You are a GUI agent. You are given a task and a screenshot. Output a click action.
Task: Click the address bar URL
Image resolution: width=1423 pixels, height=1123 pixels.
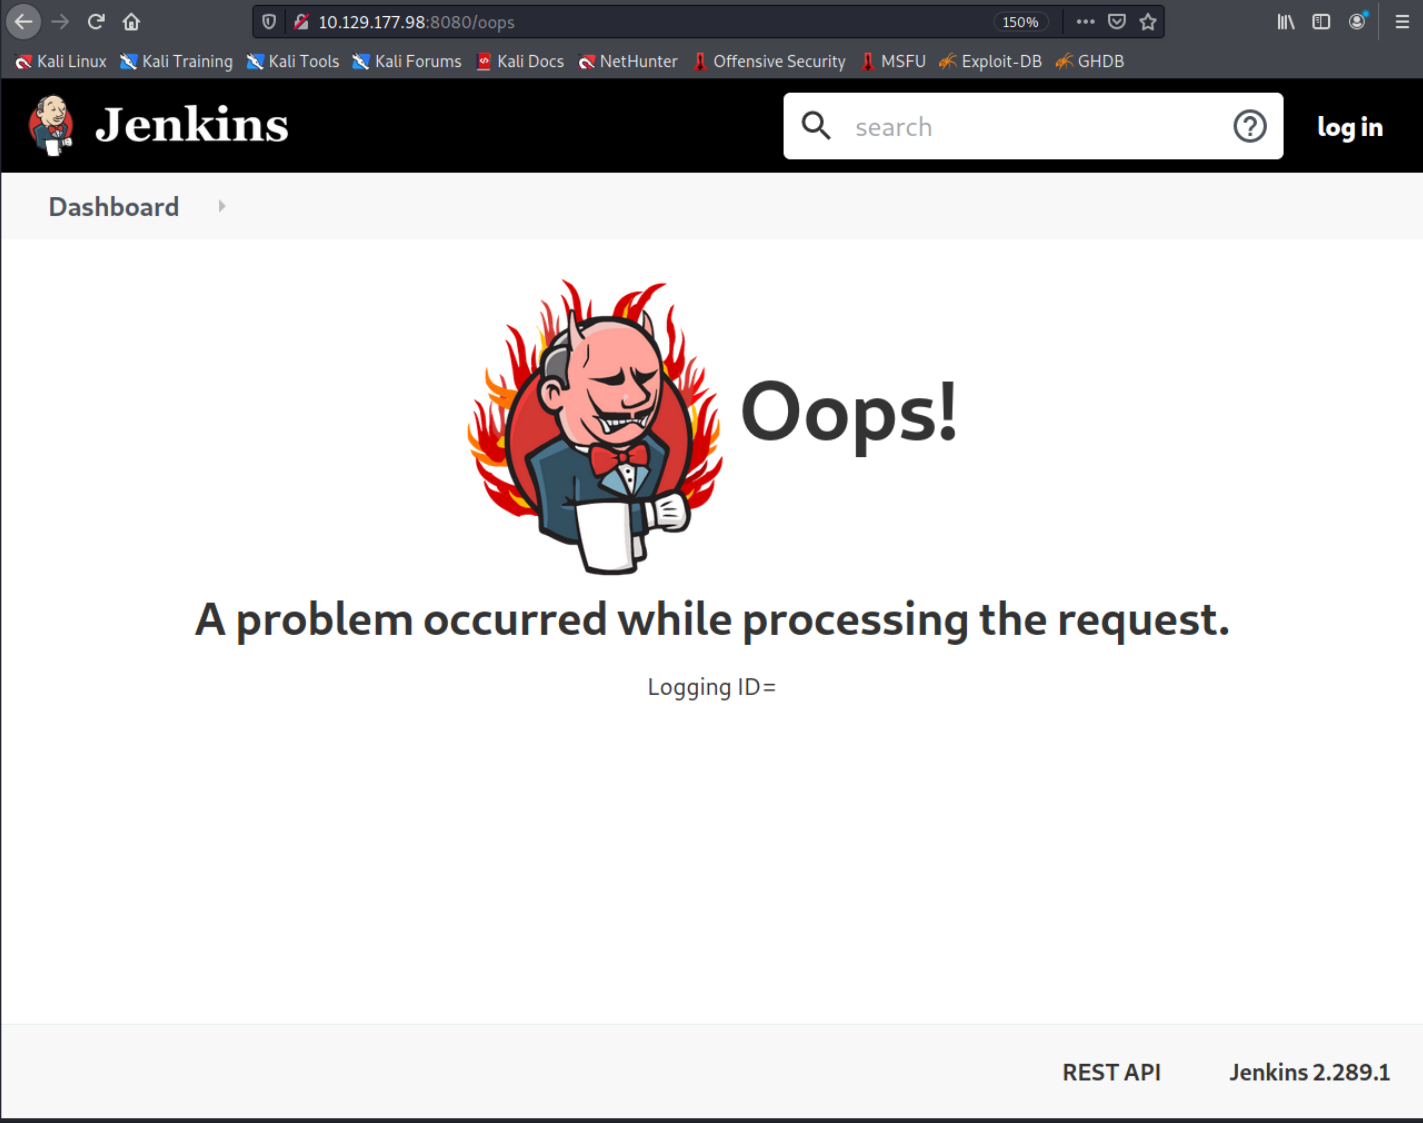416,22
